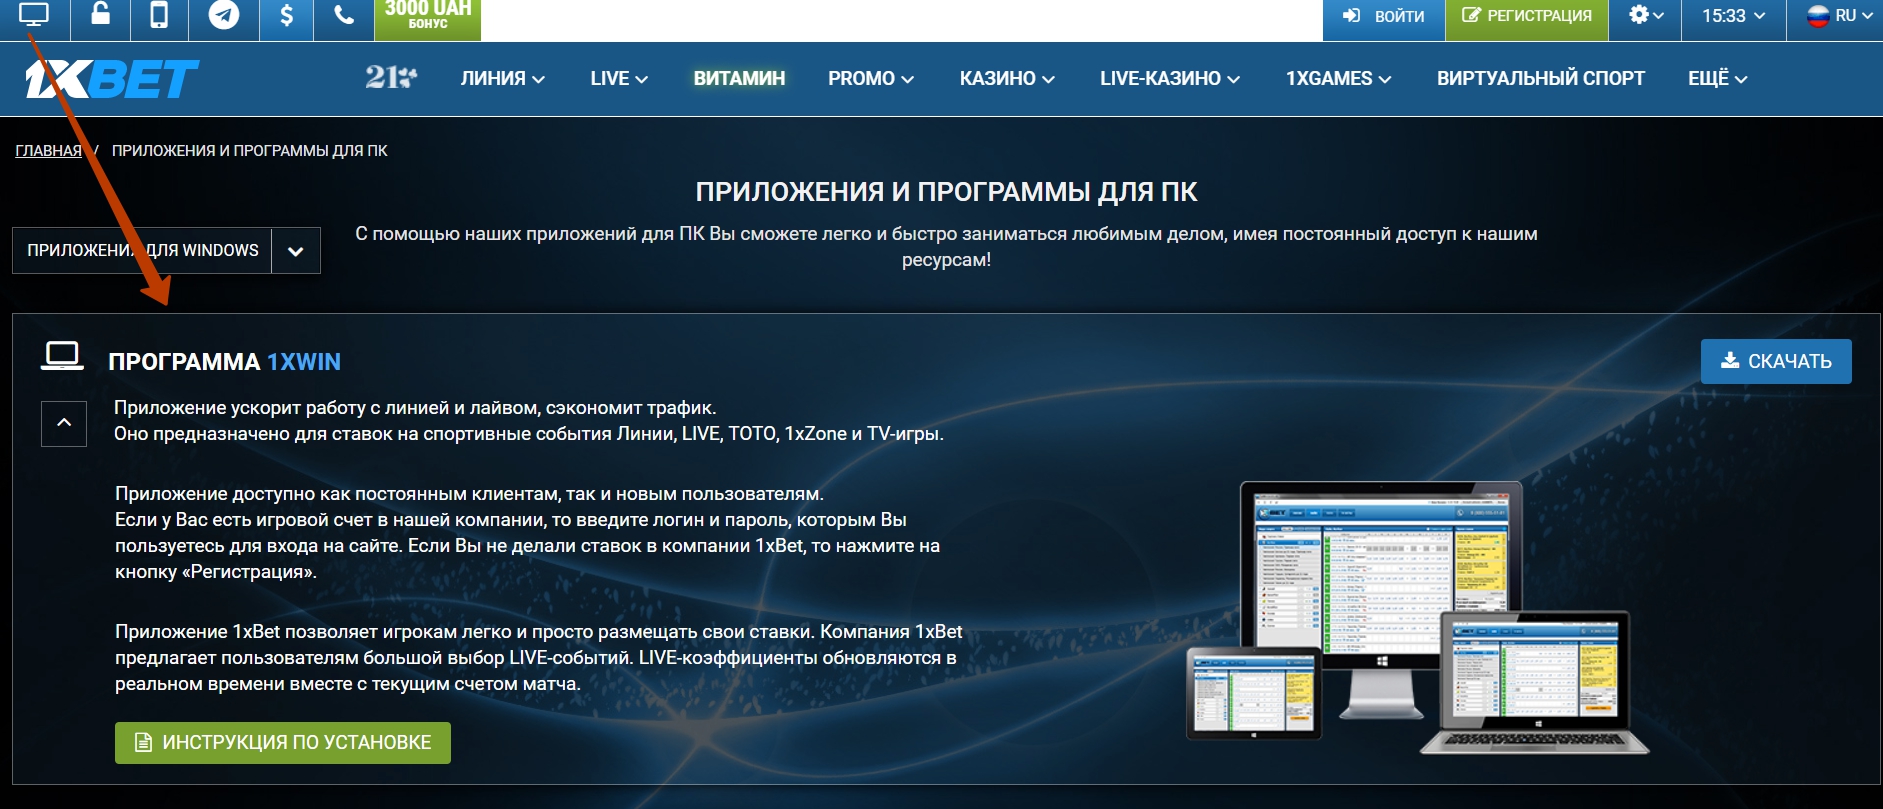The width and height of the screenshot is (1883, 809).
Task: Expand ЕЩЁ menu
Action: pyautogui.click(x=1718, y=78)
